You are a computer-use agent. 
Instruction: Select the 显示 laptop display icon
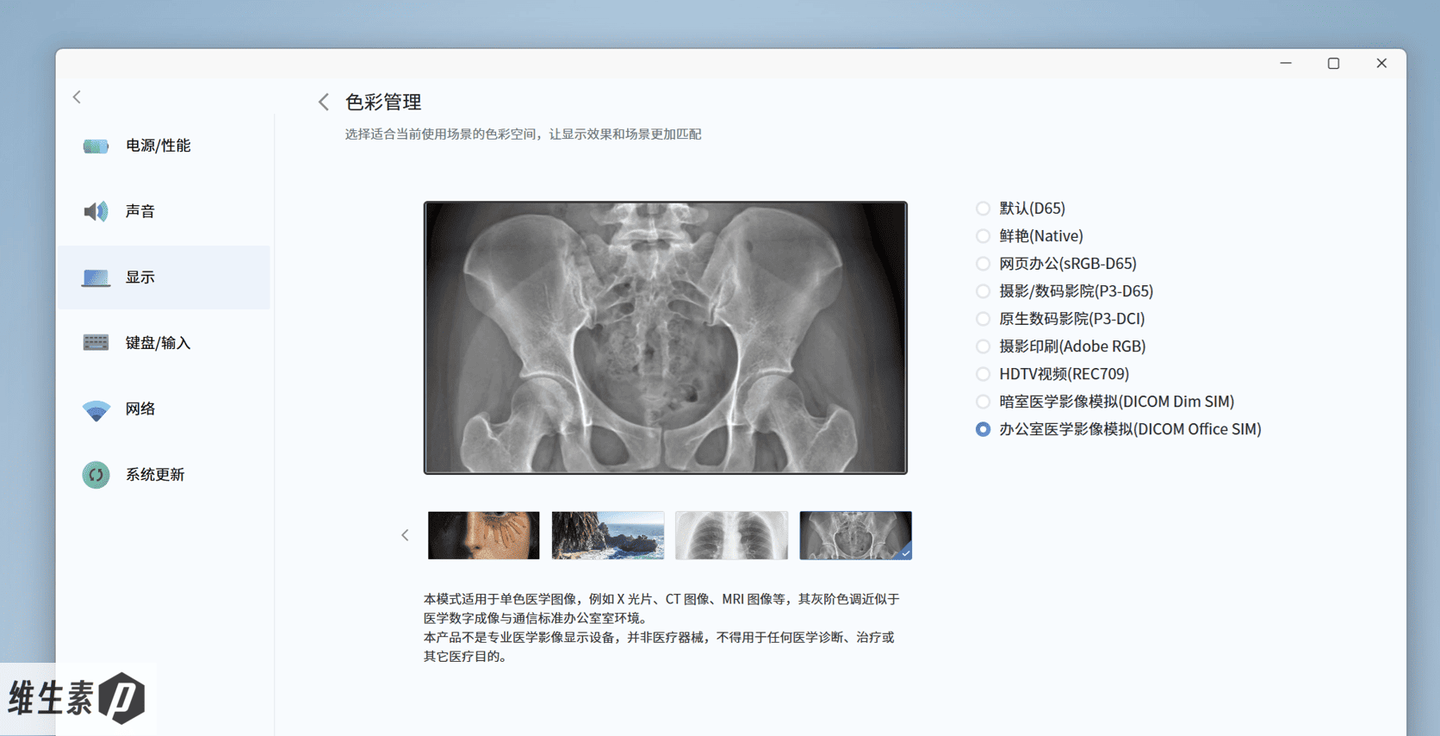[96, 277]
